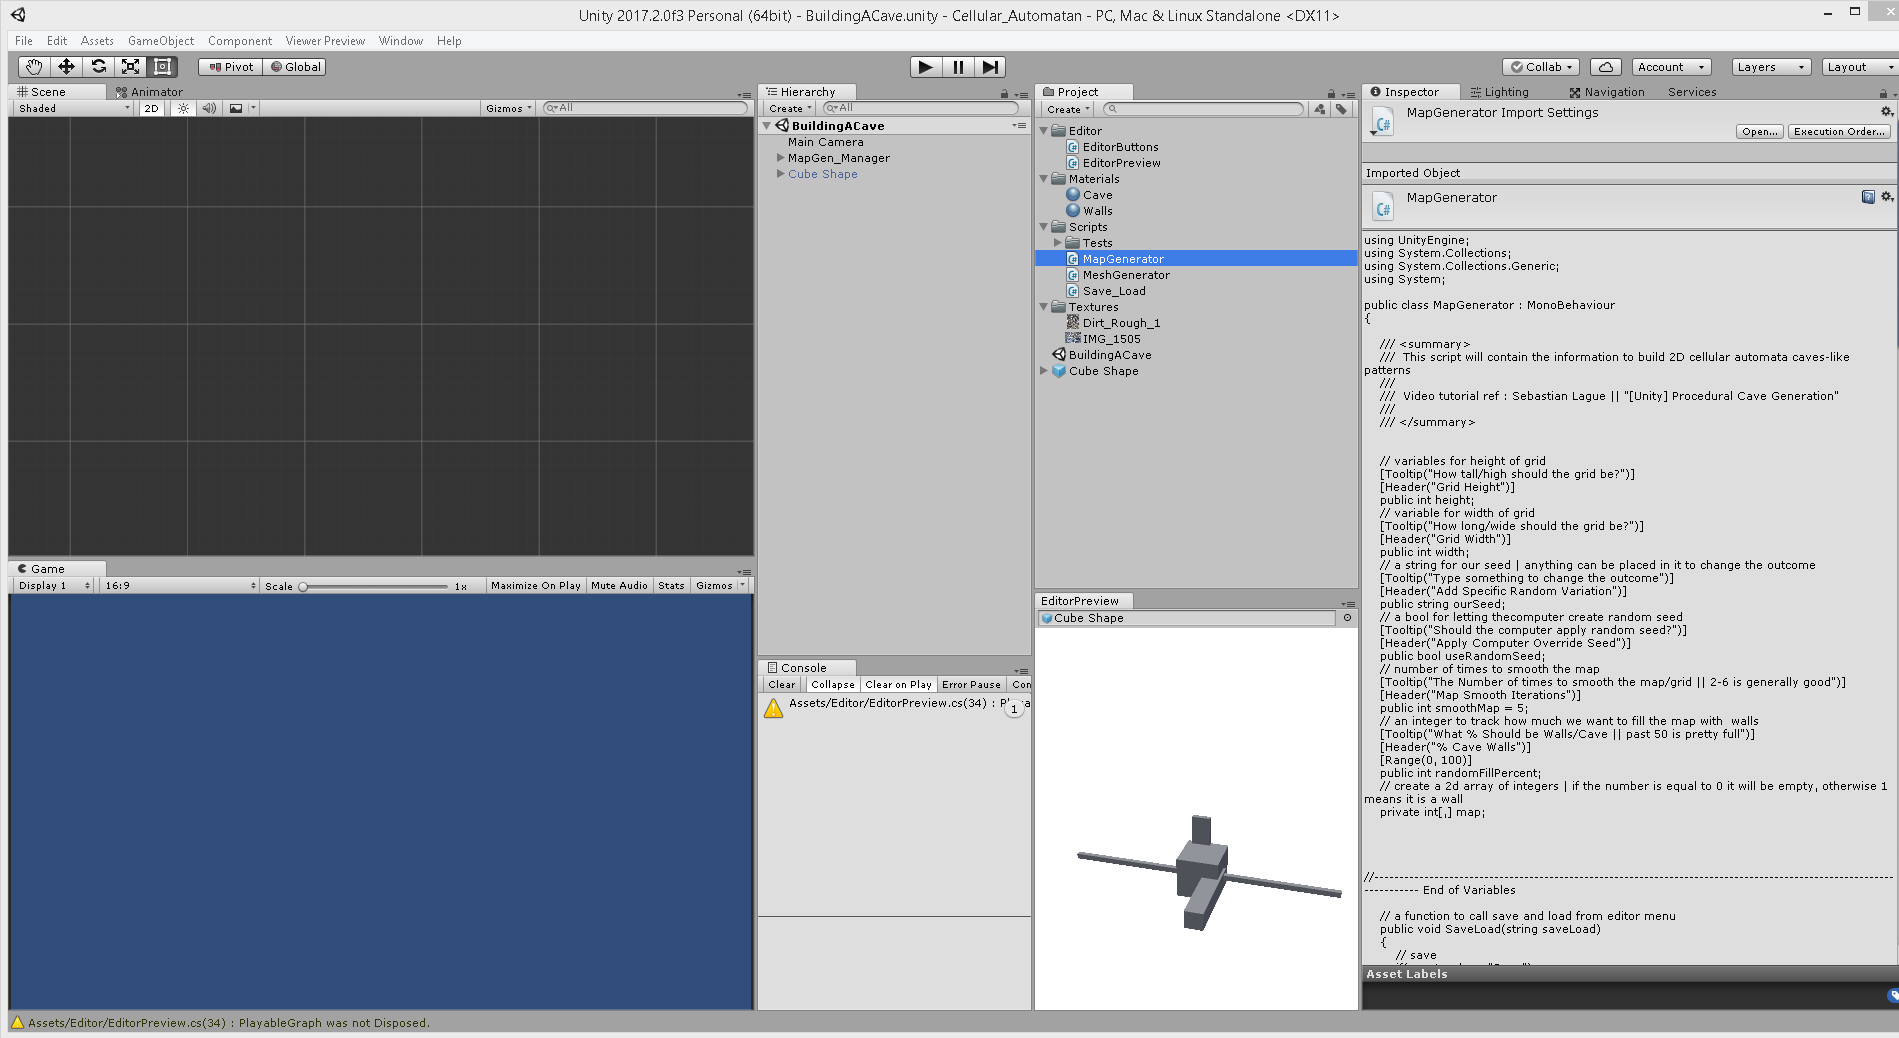The image size is (1899, 1038).
Task: Open the Account dropdown
Action: pos(1671,67)
